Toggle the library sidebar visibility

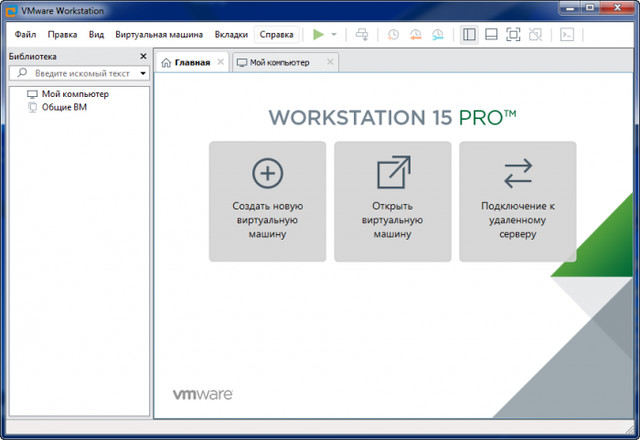click(x=469, y=34)
